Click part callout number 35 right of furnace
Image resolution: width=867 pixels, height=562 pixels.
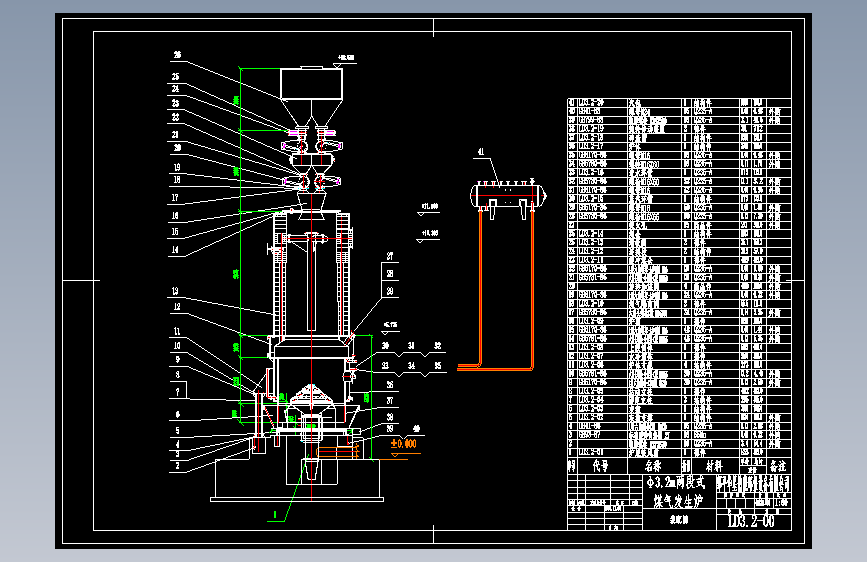pos(437,366)
